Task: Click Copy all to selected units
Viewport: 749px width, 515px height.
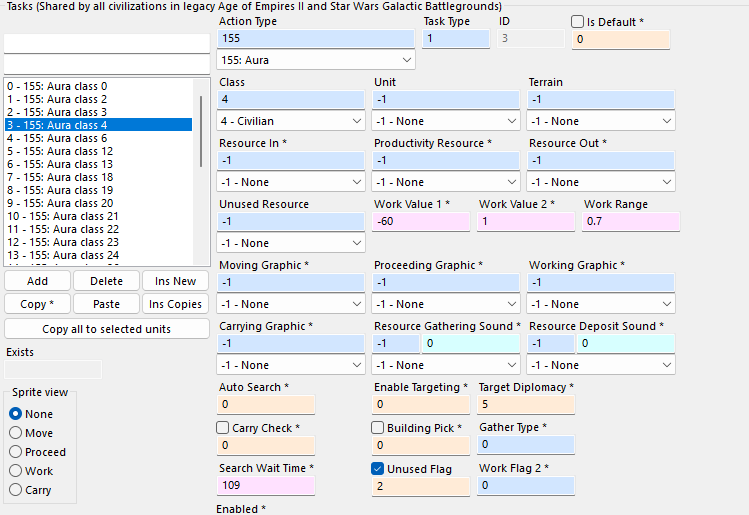Action: pos(107,329)
